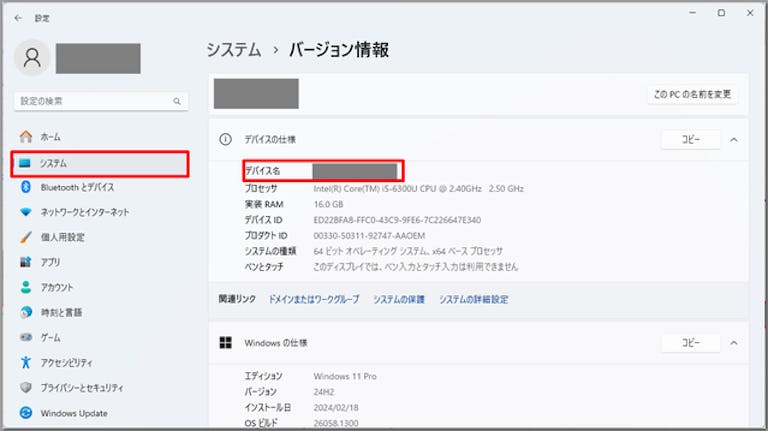Click この PC の名前を変更 button
This screenshot has height=431, width=768.
692,94
